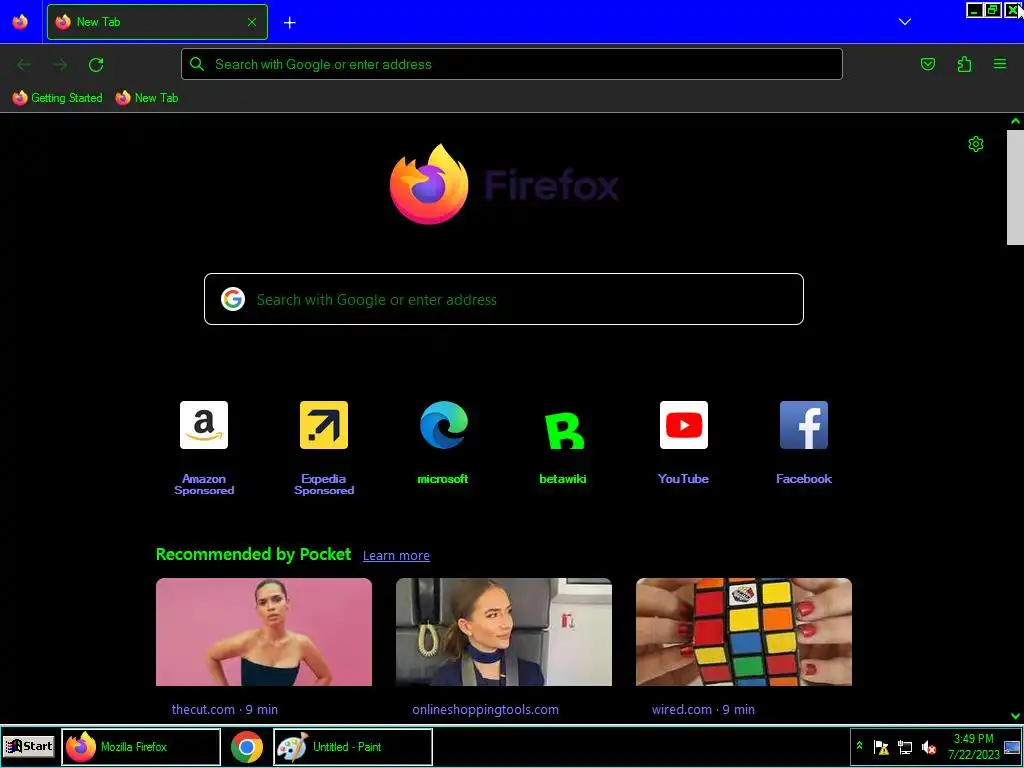This screenshot has width=1024, height=768.
Task: Focus the toolbar address bar
Action: (x=511, y=64)
